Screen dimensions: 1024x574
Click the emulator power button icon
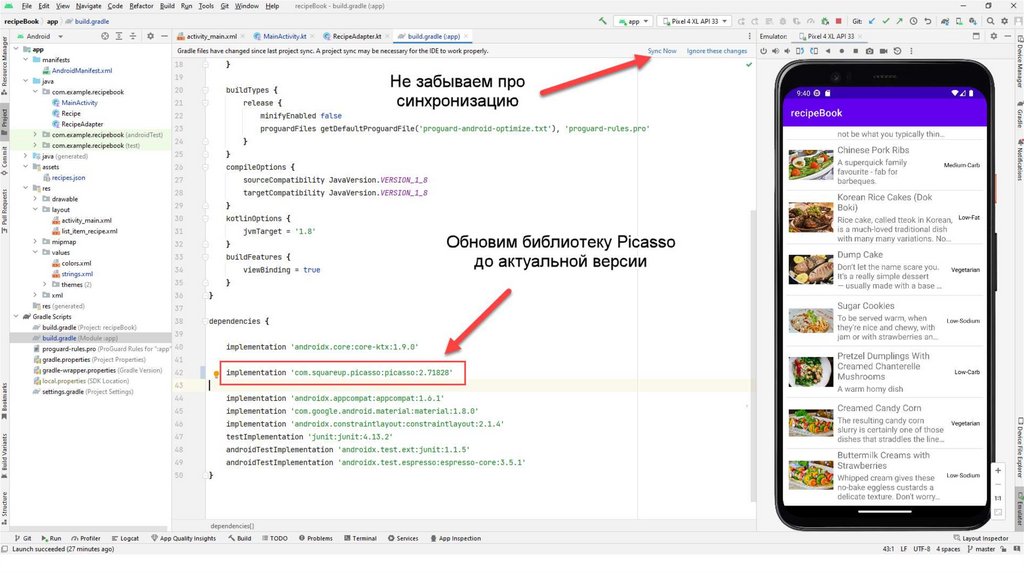tap(764, 50)
